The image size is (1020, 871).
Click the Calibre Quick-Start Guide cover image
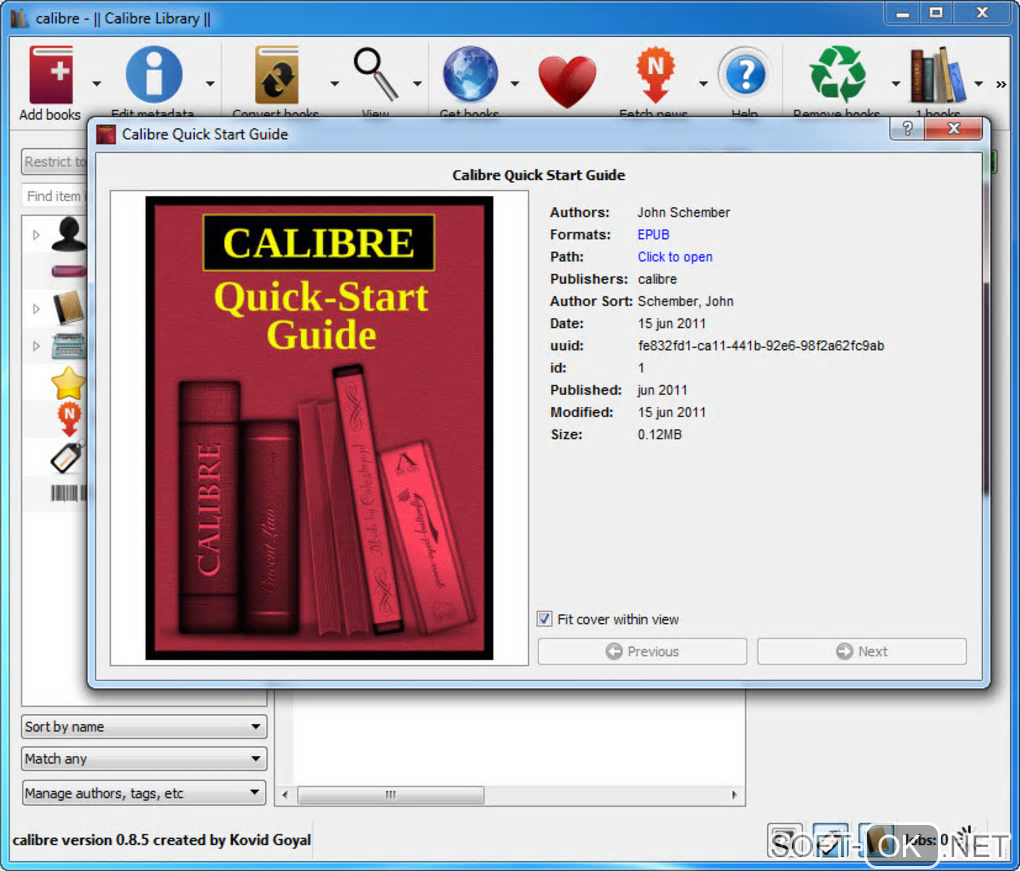pos(319,428)
